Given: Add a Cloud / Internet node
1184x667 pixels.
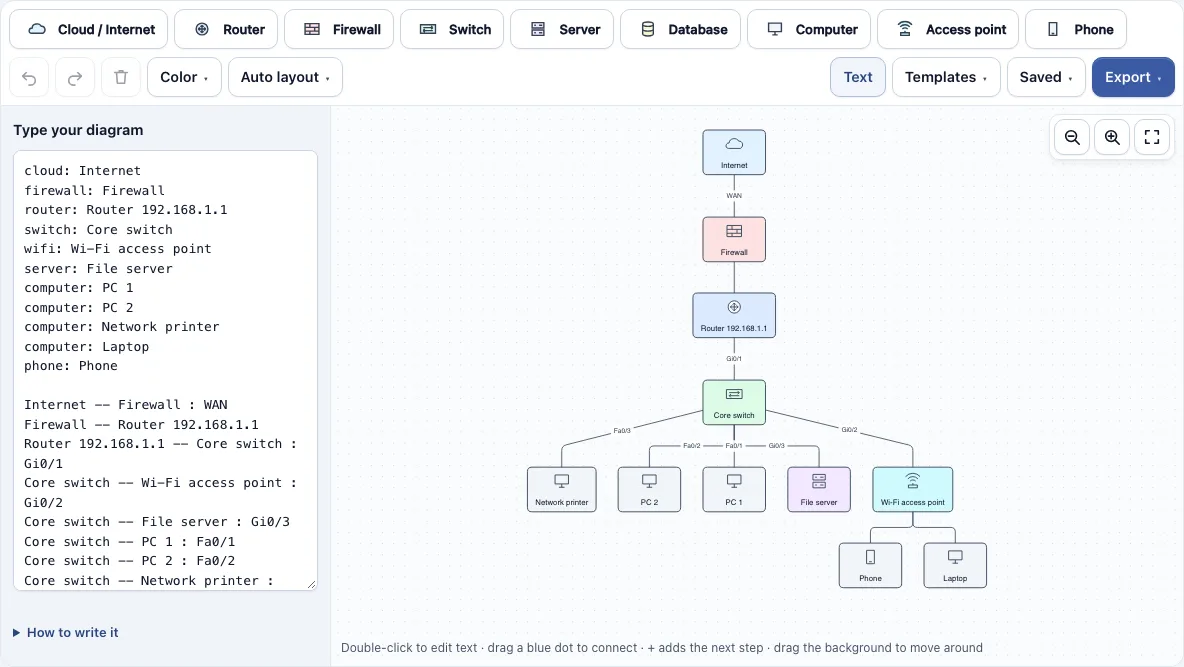Looking at the screenshot, I should tap(88, 29).
